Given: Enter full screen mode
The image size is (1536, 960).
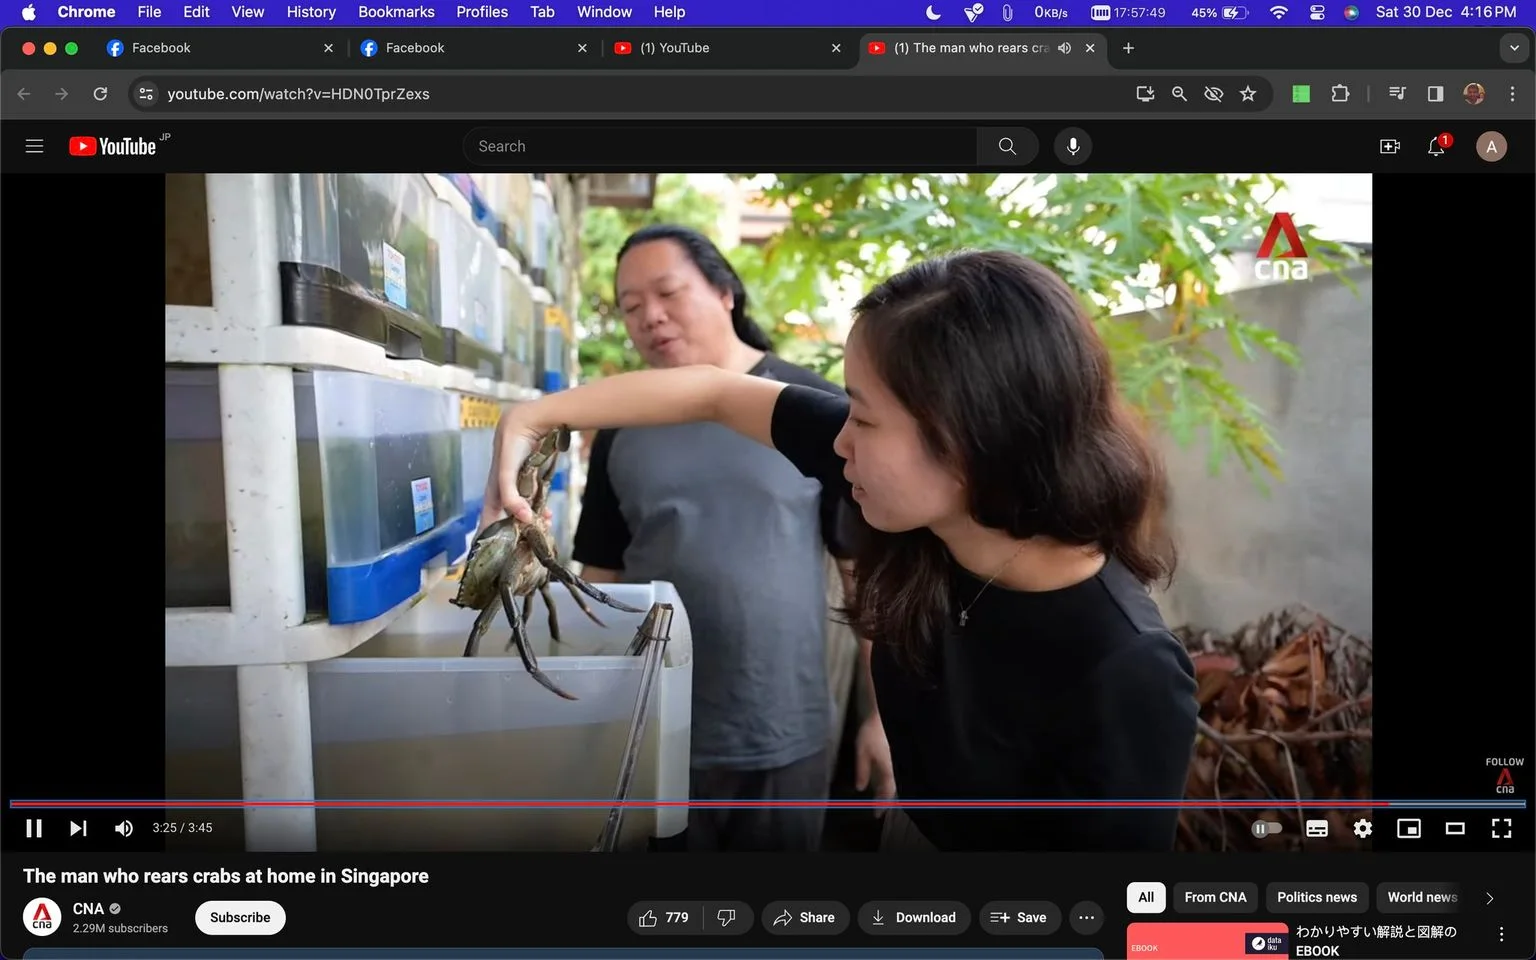Looking at the screenshot, I should [x=1501, y=828].
